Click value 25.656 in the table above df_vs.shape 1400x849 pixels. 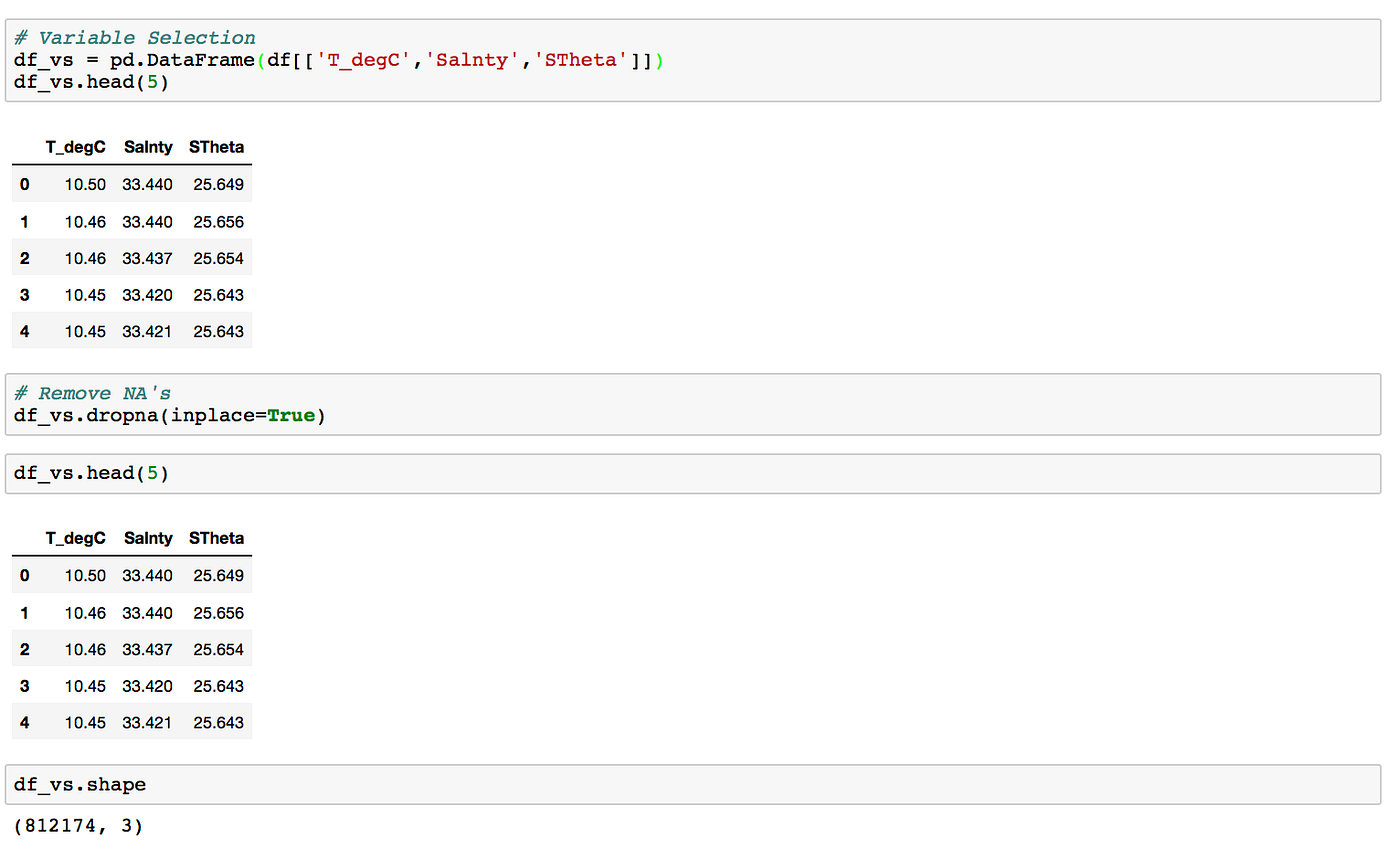pyautogui.click(x=219, y=612)
